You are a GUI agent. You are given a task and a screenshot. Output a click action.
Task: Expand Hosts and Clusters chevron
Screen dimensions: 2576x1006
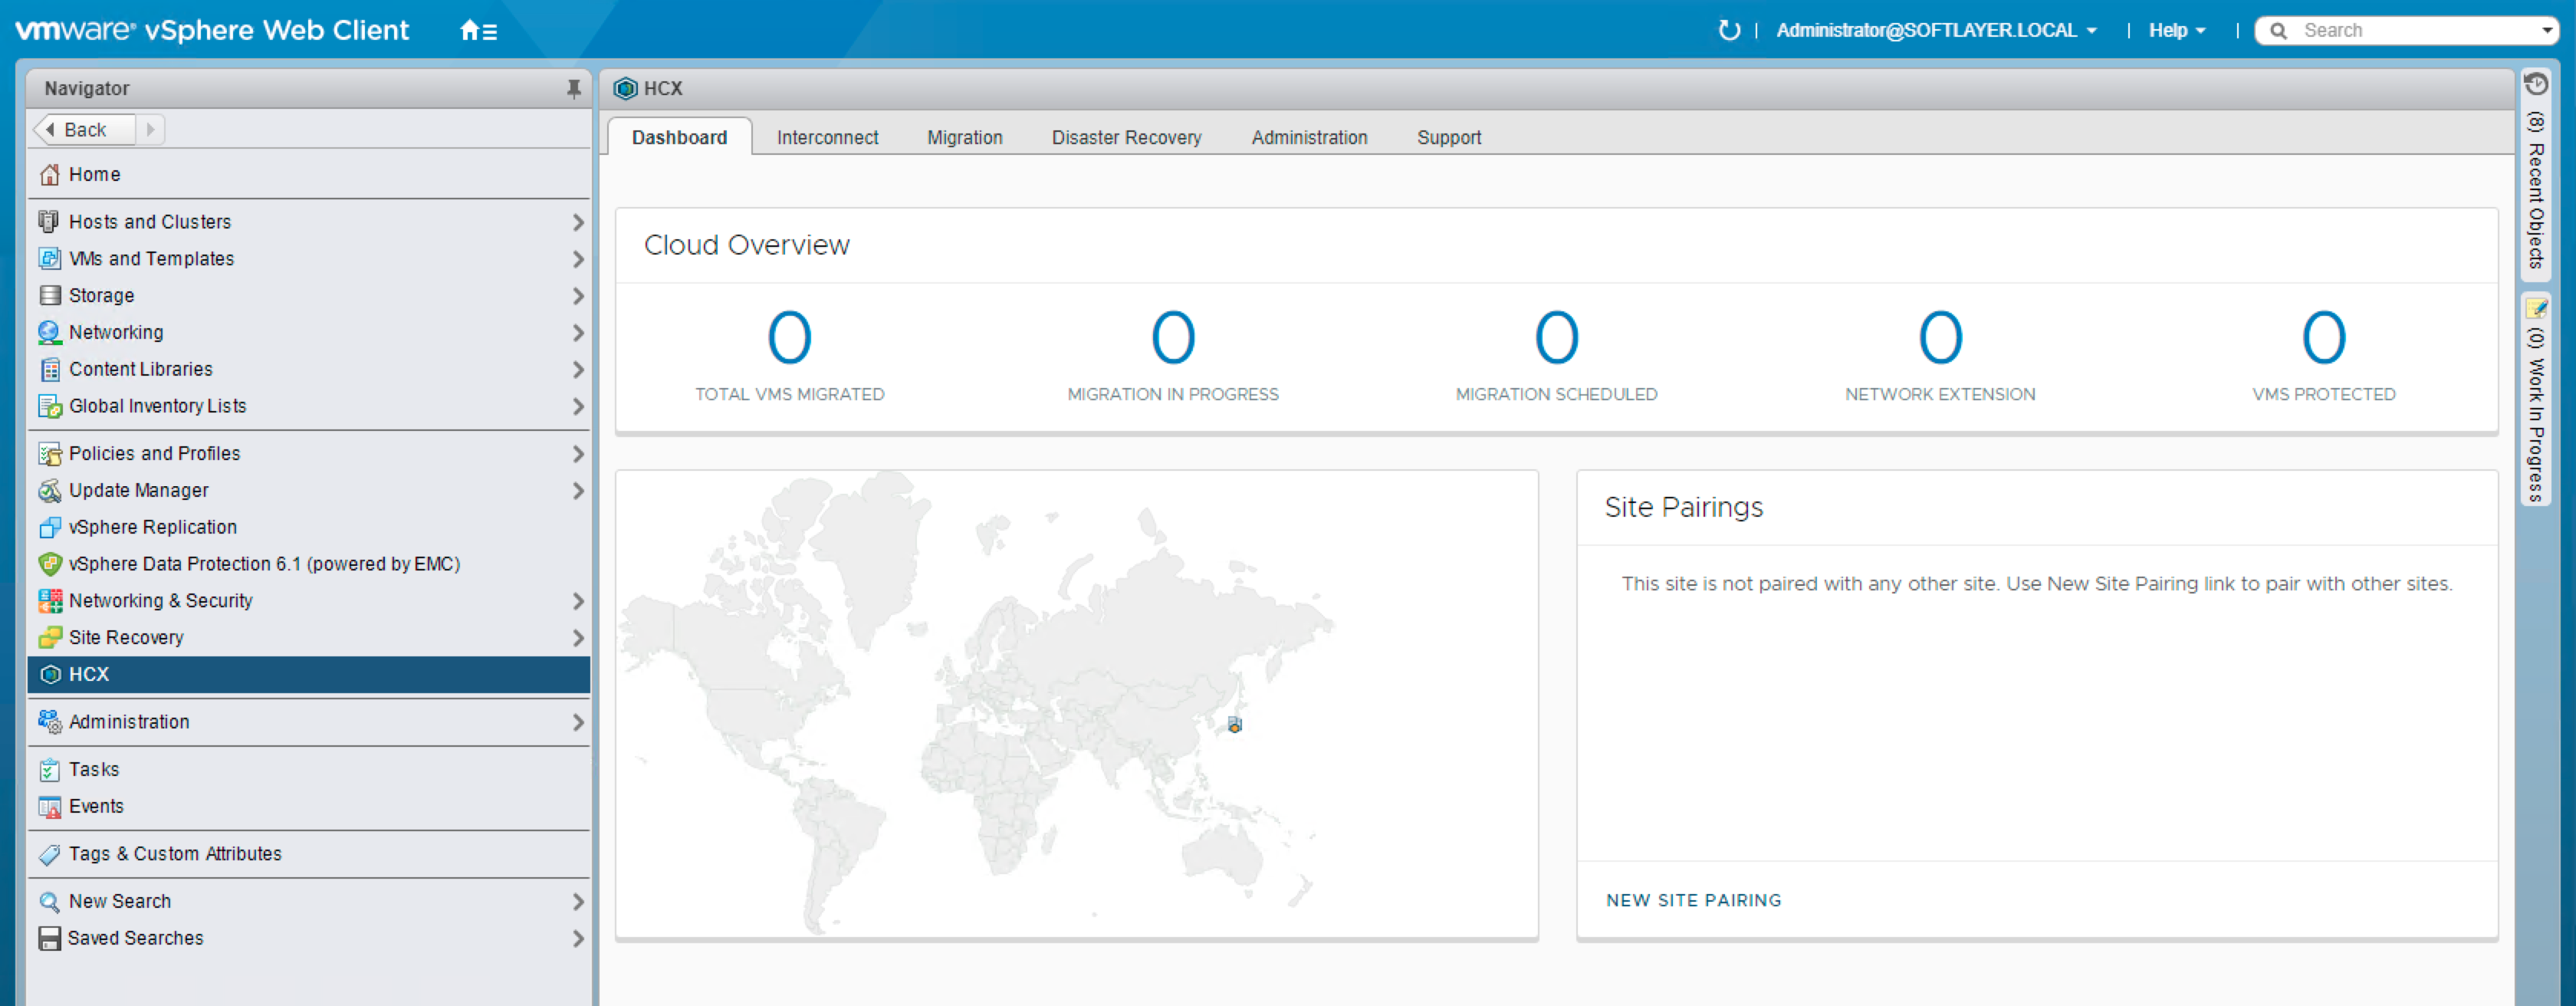click(x=578, y=222)
